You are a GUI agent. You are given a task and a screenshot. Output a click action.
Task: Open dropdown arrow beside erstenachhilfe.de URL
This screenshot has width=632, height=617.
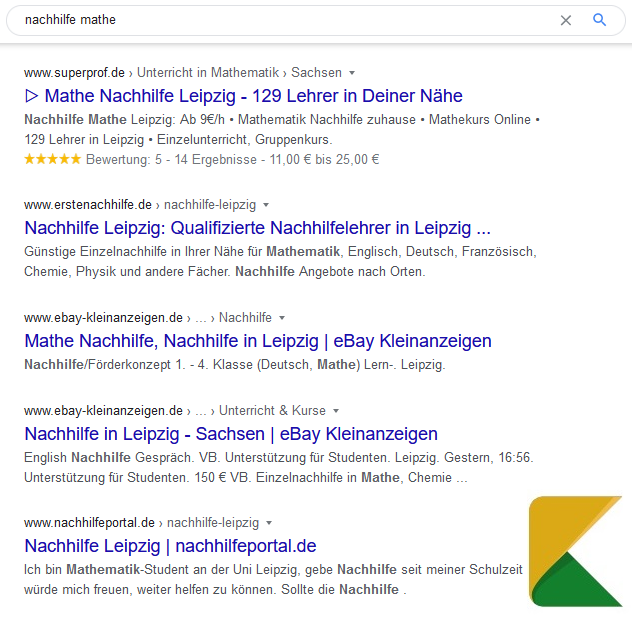[266, 205]
